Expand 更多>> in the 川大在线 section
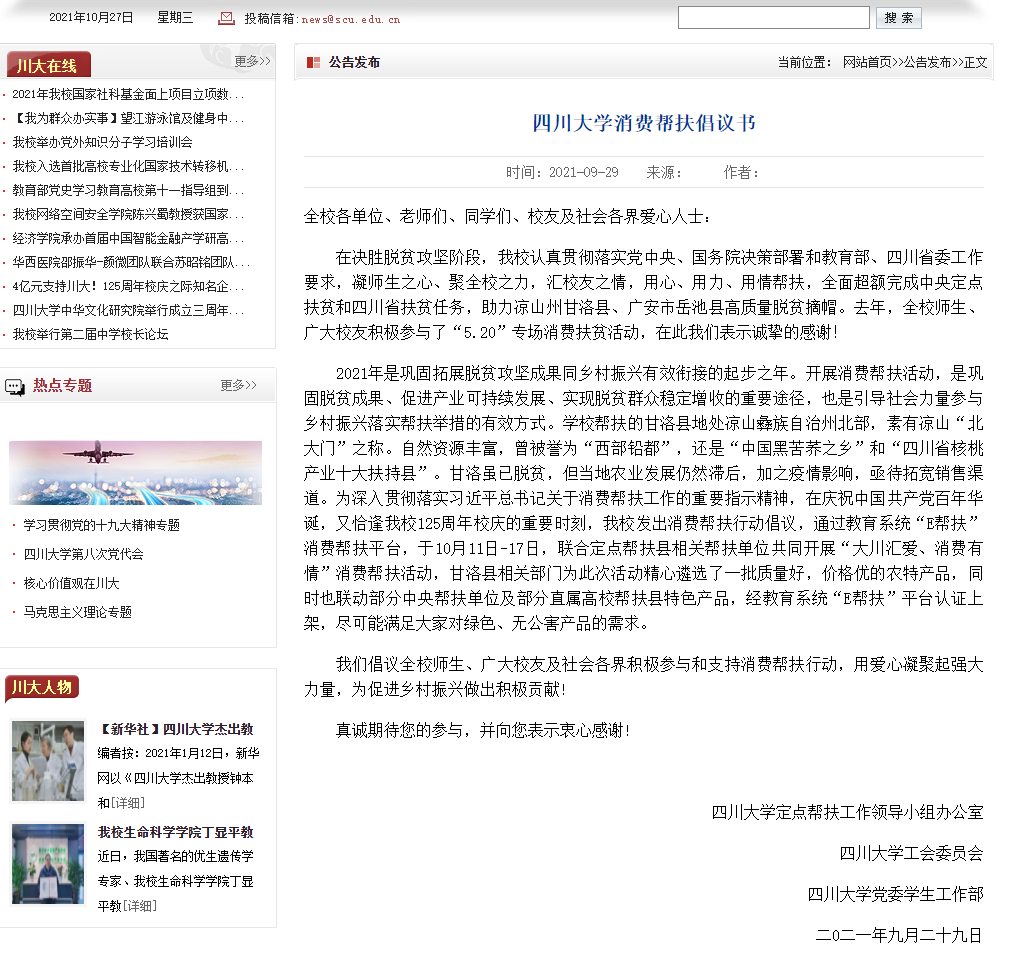The width and height of the screenshot is (1020, 956). (252, 62)
